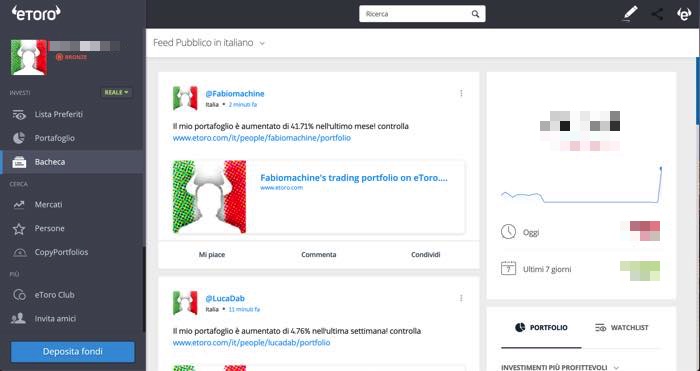Screen dimensions: 700x371
Task: Click the CopyPortfolios icon
Action: point(19,252)
